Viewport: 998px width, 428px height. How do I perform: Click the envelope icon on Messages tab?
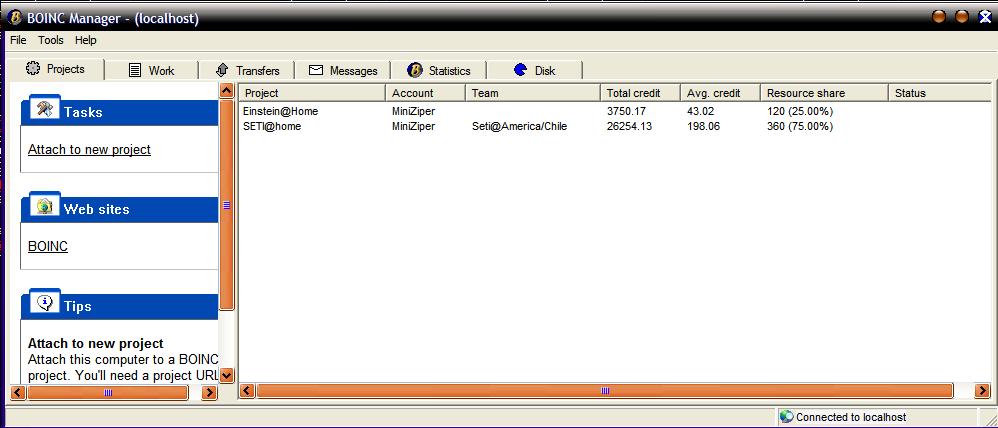tap(316, 70)
